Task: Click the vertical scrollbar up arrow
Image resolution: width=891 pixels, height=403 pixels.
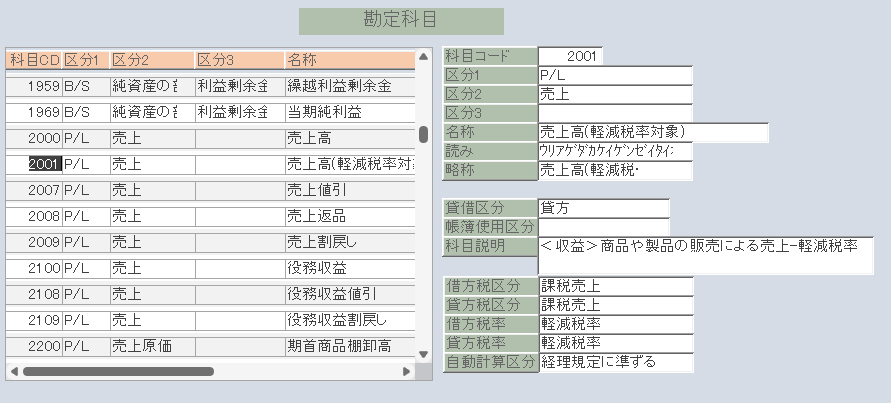Action: [423, 56]
